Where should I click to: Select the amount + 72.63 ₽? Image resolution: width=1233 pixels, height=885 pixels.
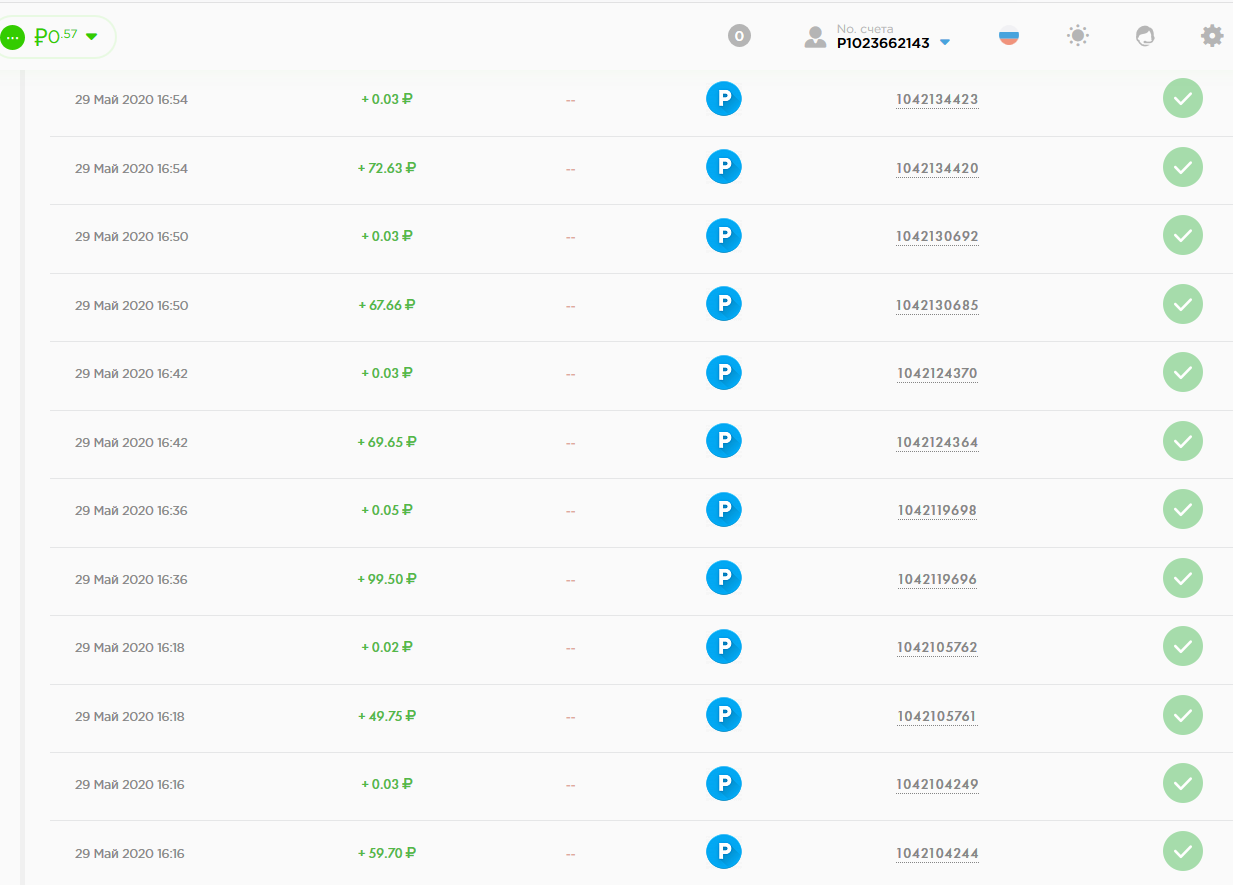point(387,168)
